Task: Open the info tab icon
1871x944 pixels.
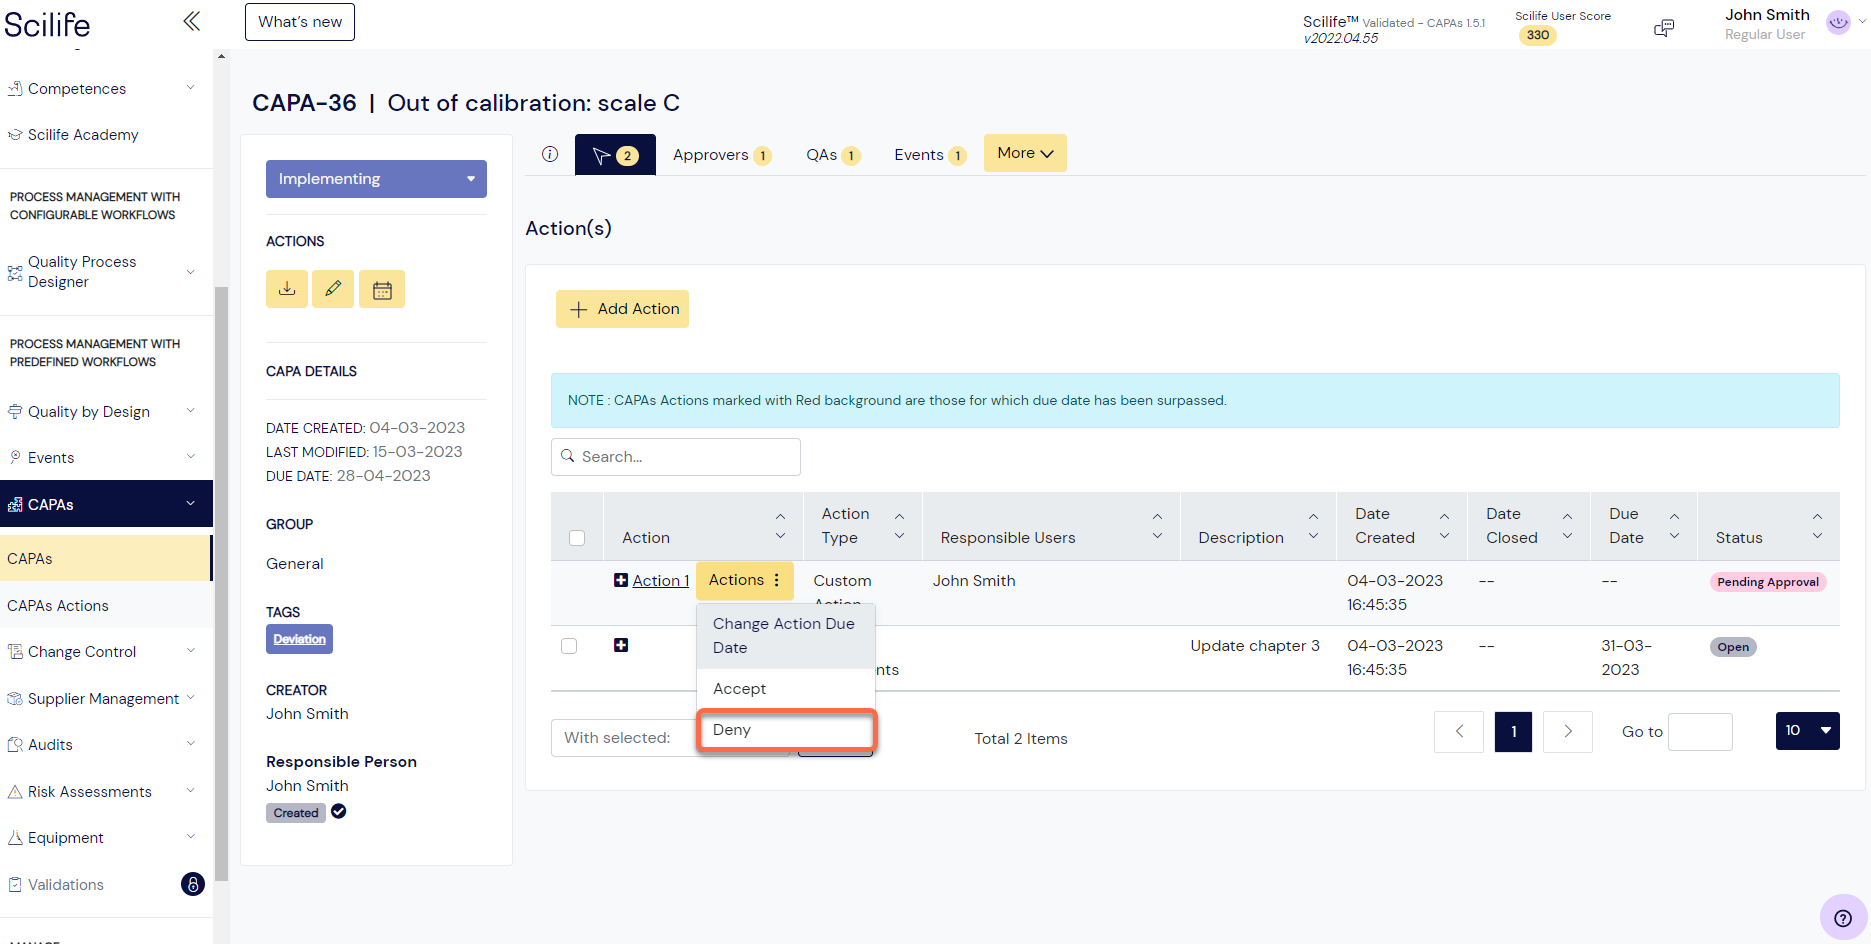Action: pyautogui.click(x=550, y=154)
